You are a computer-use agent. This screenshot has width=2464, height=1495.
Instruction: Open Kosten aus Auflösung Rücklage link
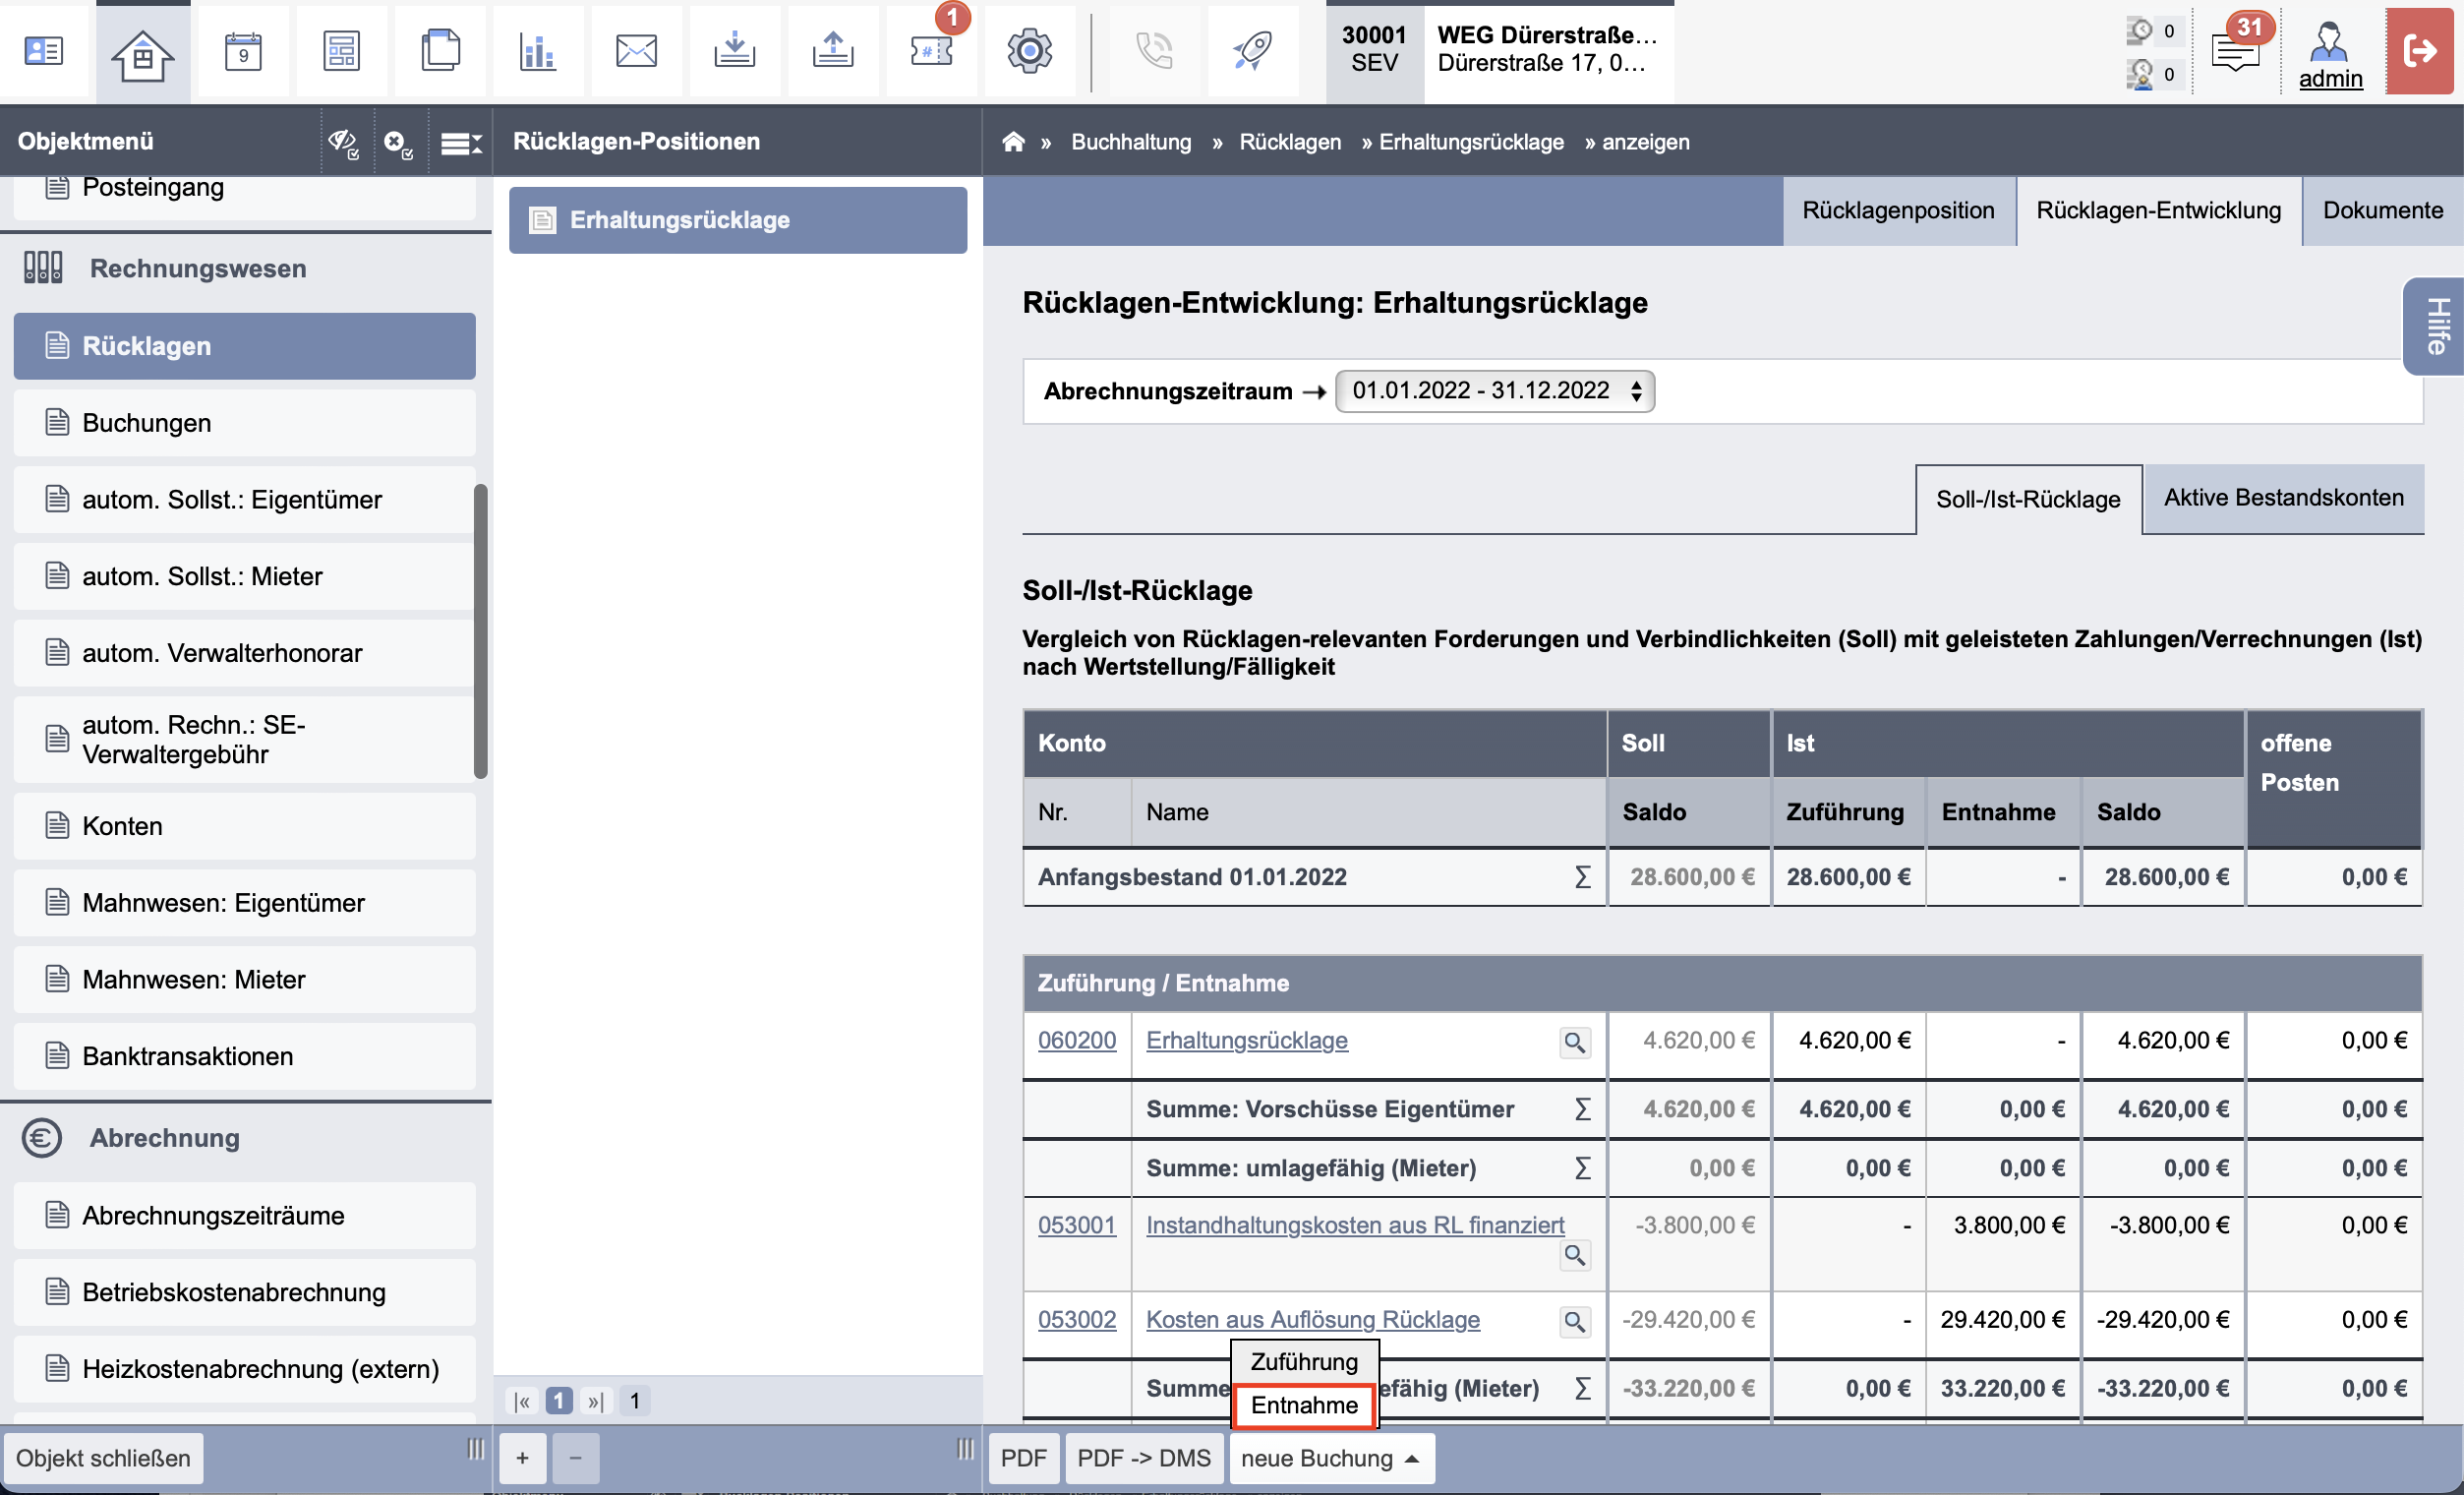(1312, 1319)
